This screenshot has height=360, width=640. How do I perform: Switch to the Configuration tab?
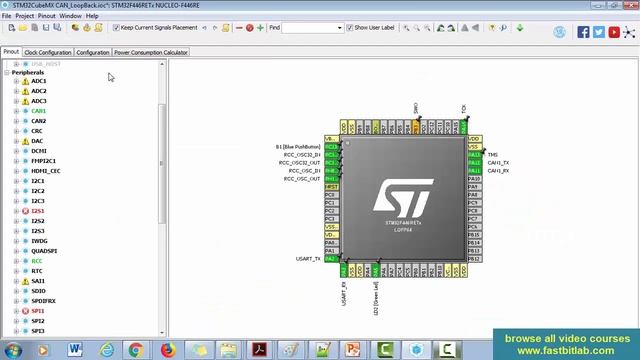tap(93, 52)
